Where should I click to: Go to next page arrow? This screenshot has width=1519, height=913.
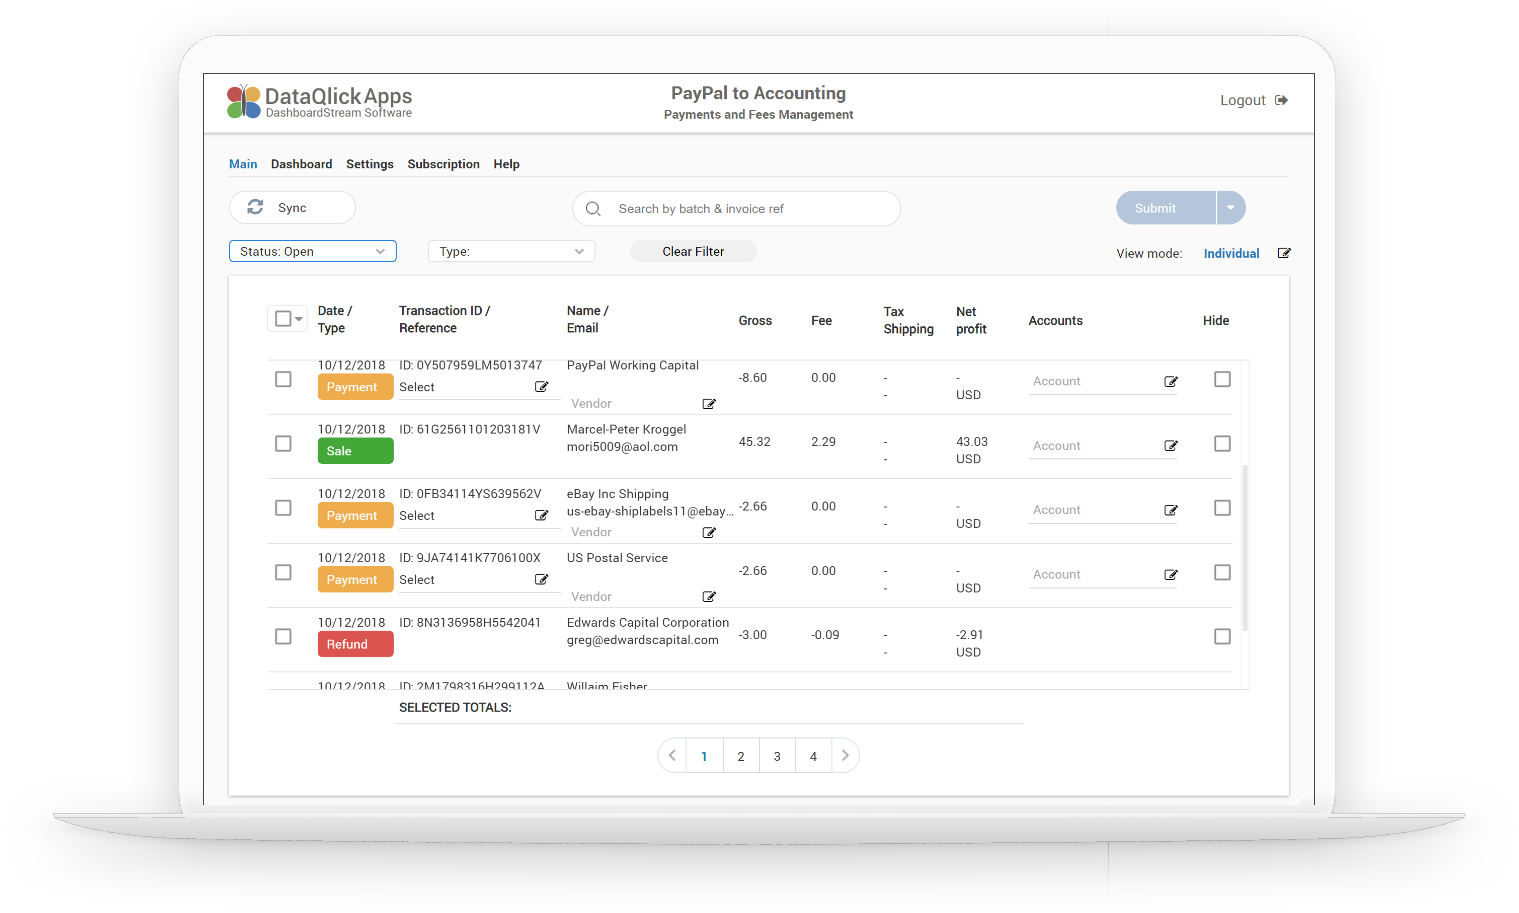845,756
